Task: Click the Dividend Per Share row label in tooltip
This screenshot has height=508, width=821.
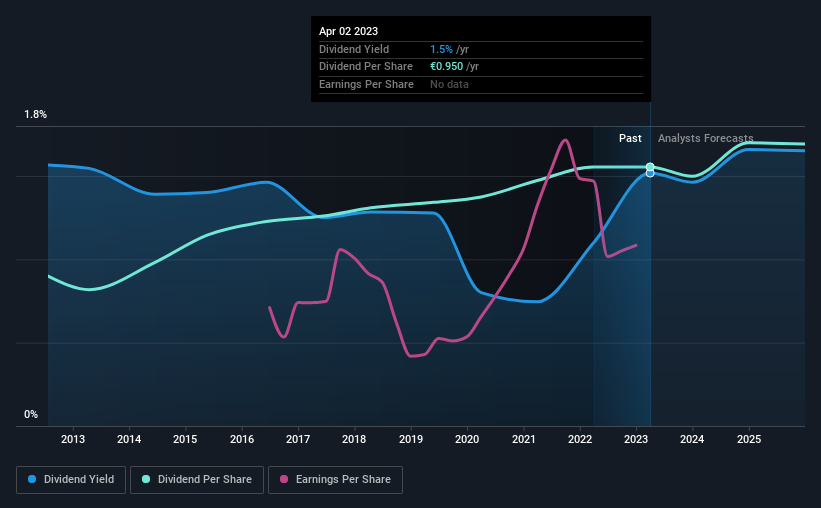Action: (366, 67)
